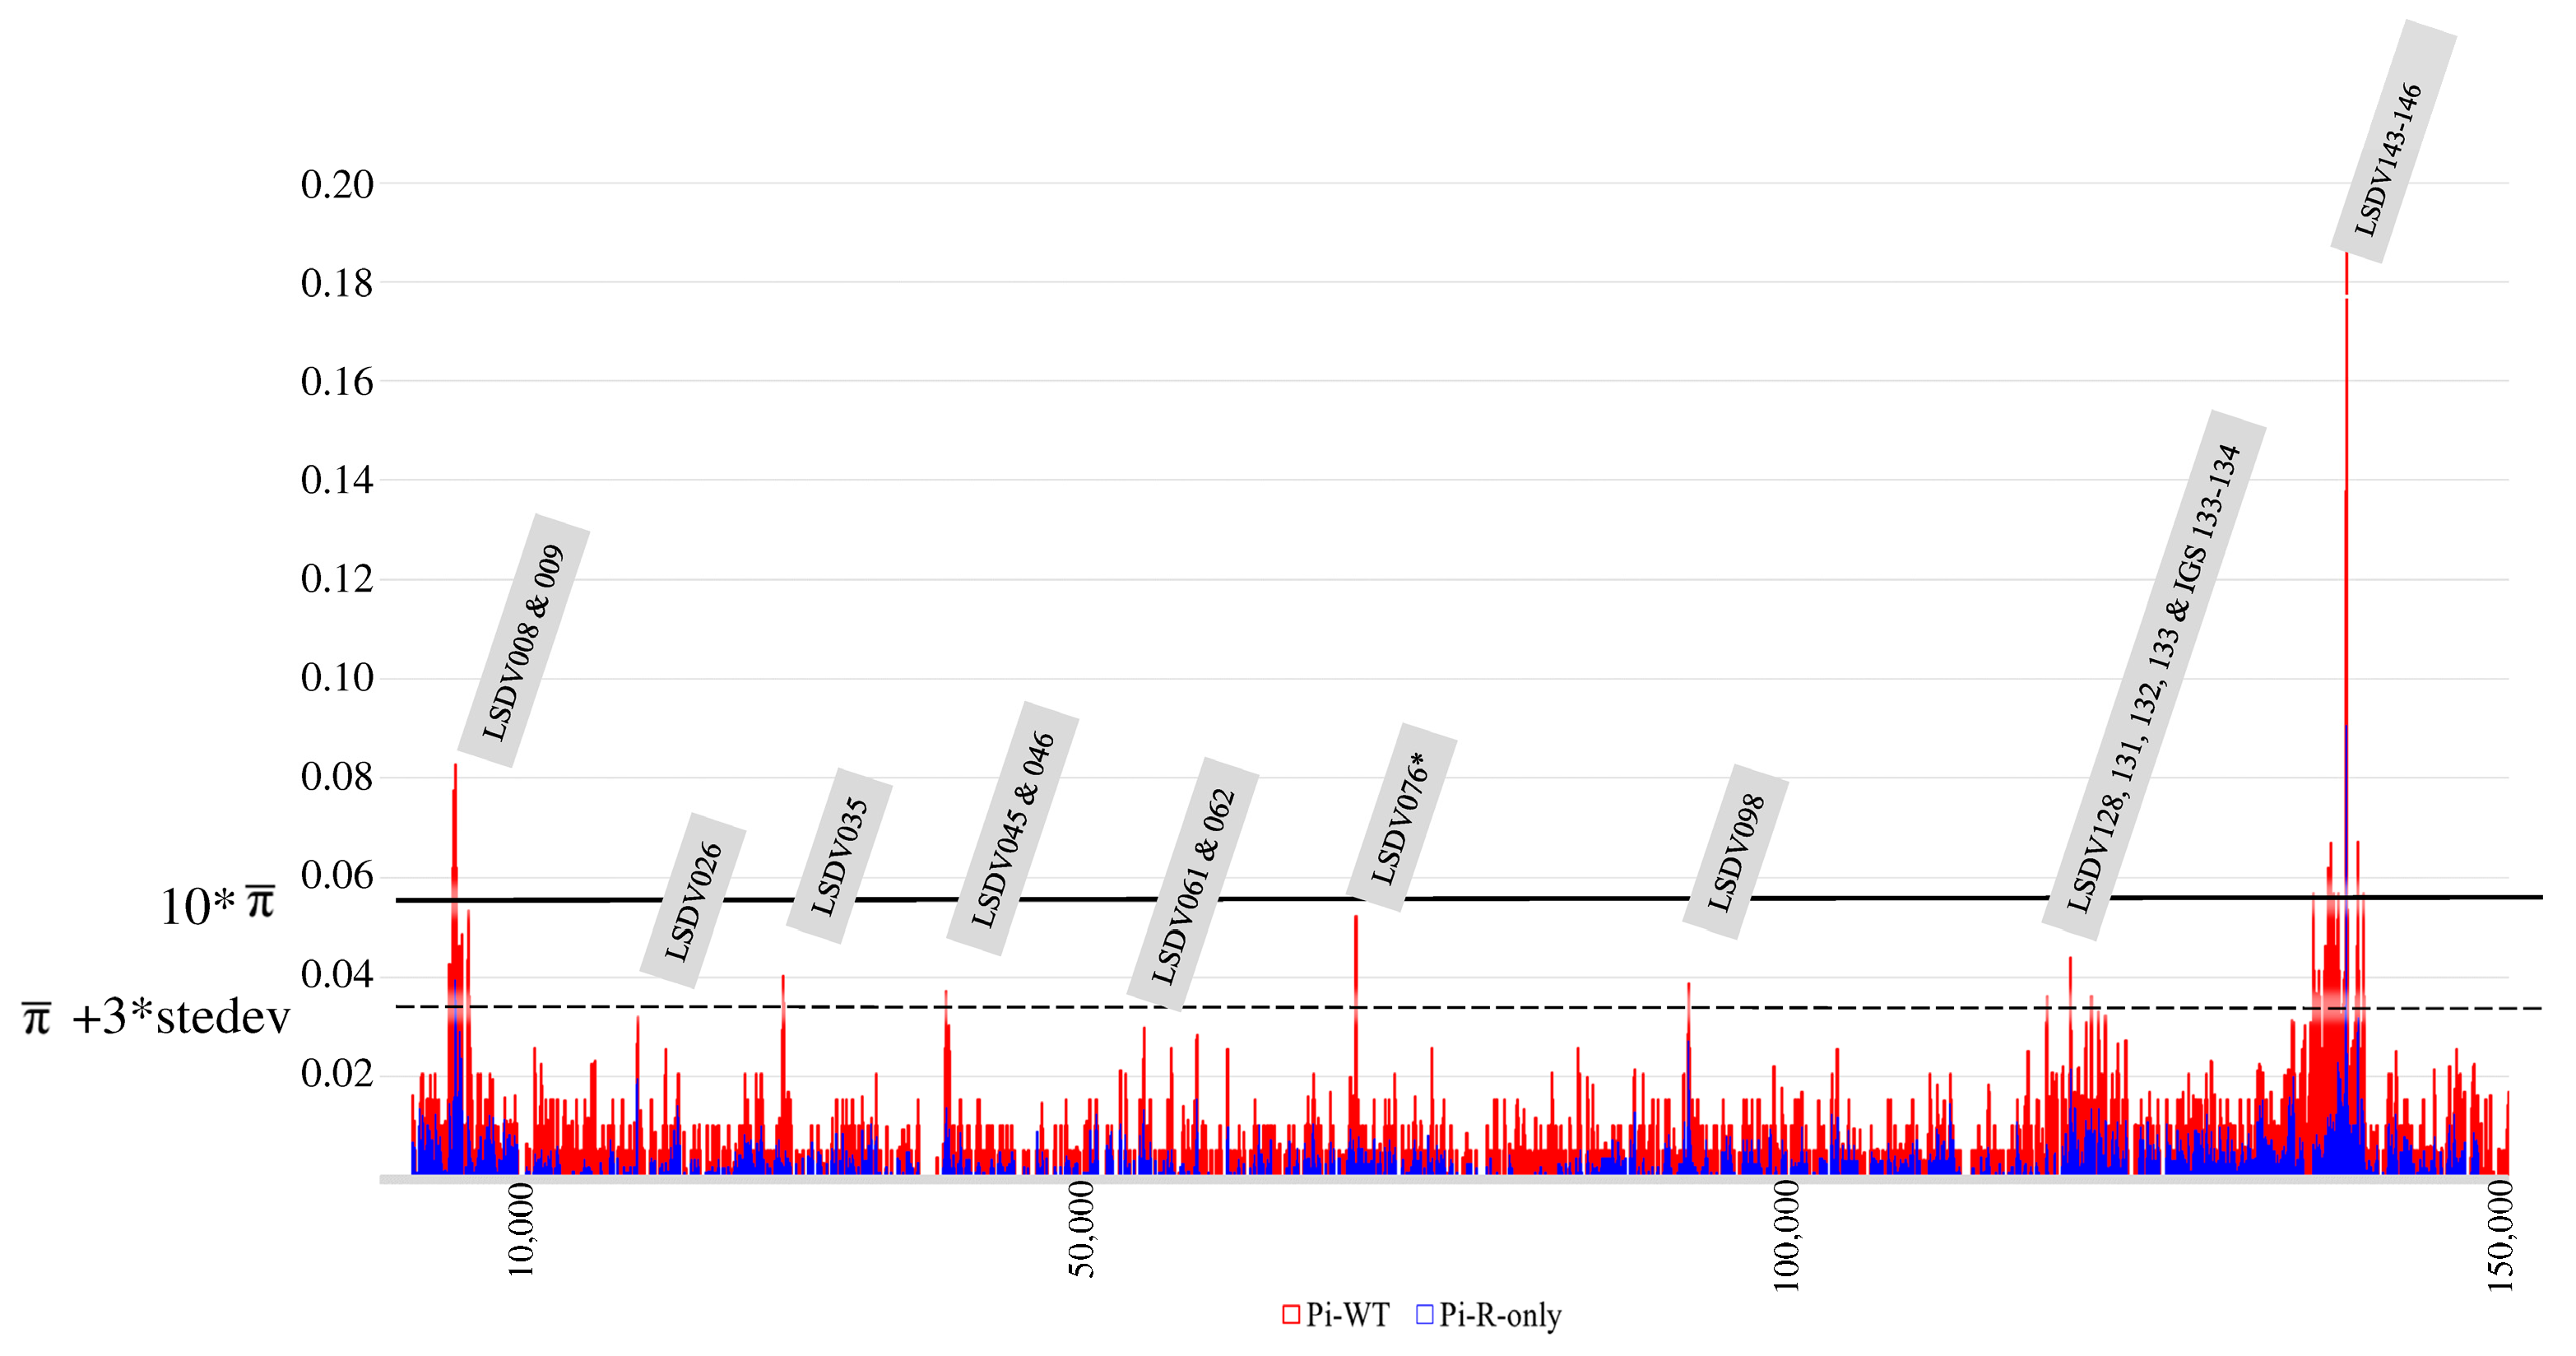Click the pi +3*stedev threshold label

[x=156, y=1018]
